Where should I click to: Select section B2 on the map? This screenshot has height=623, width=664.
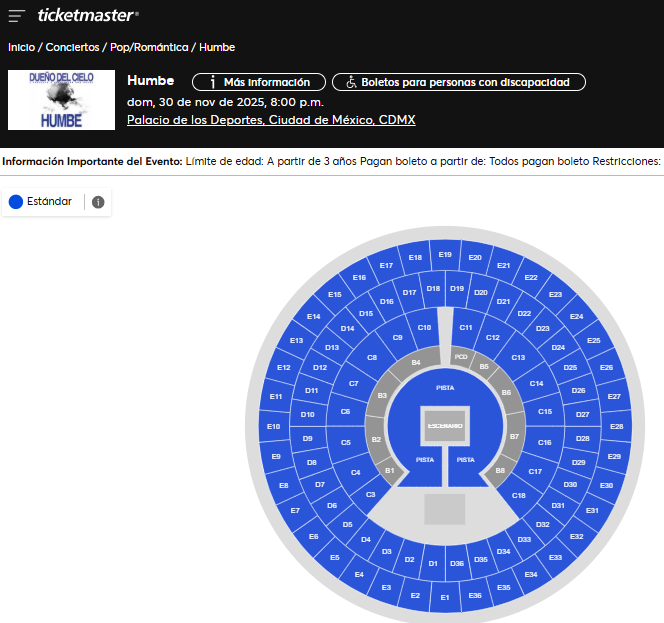click(376, 440)
